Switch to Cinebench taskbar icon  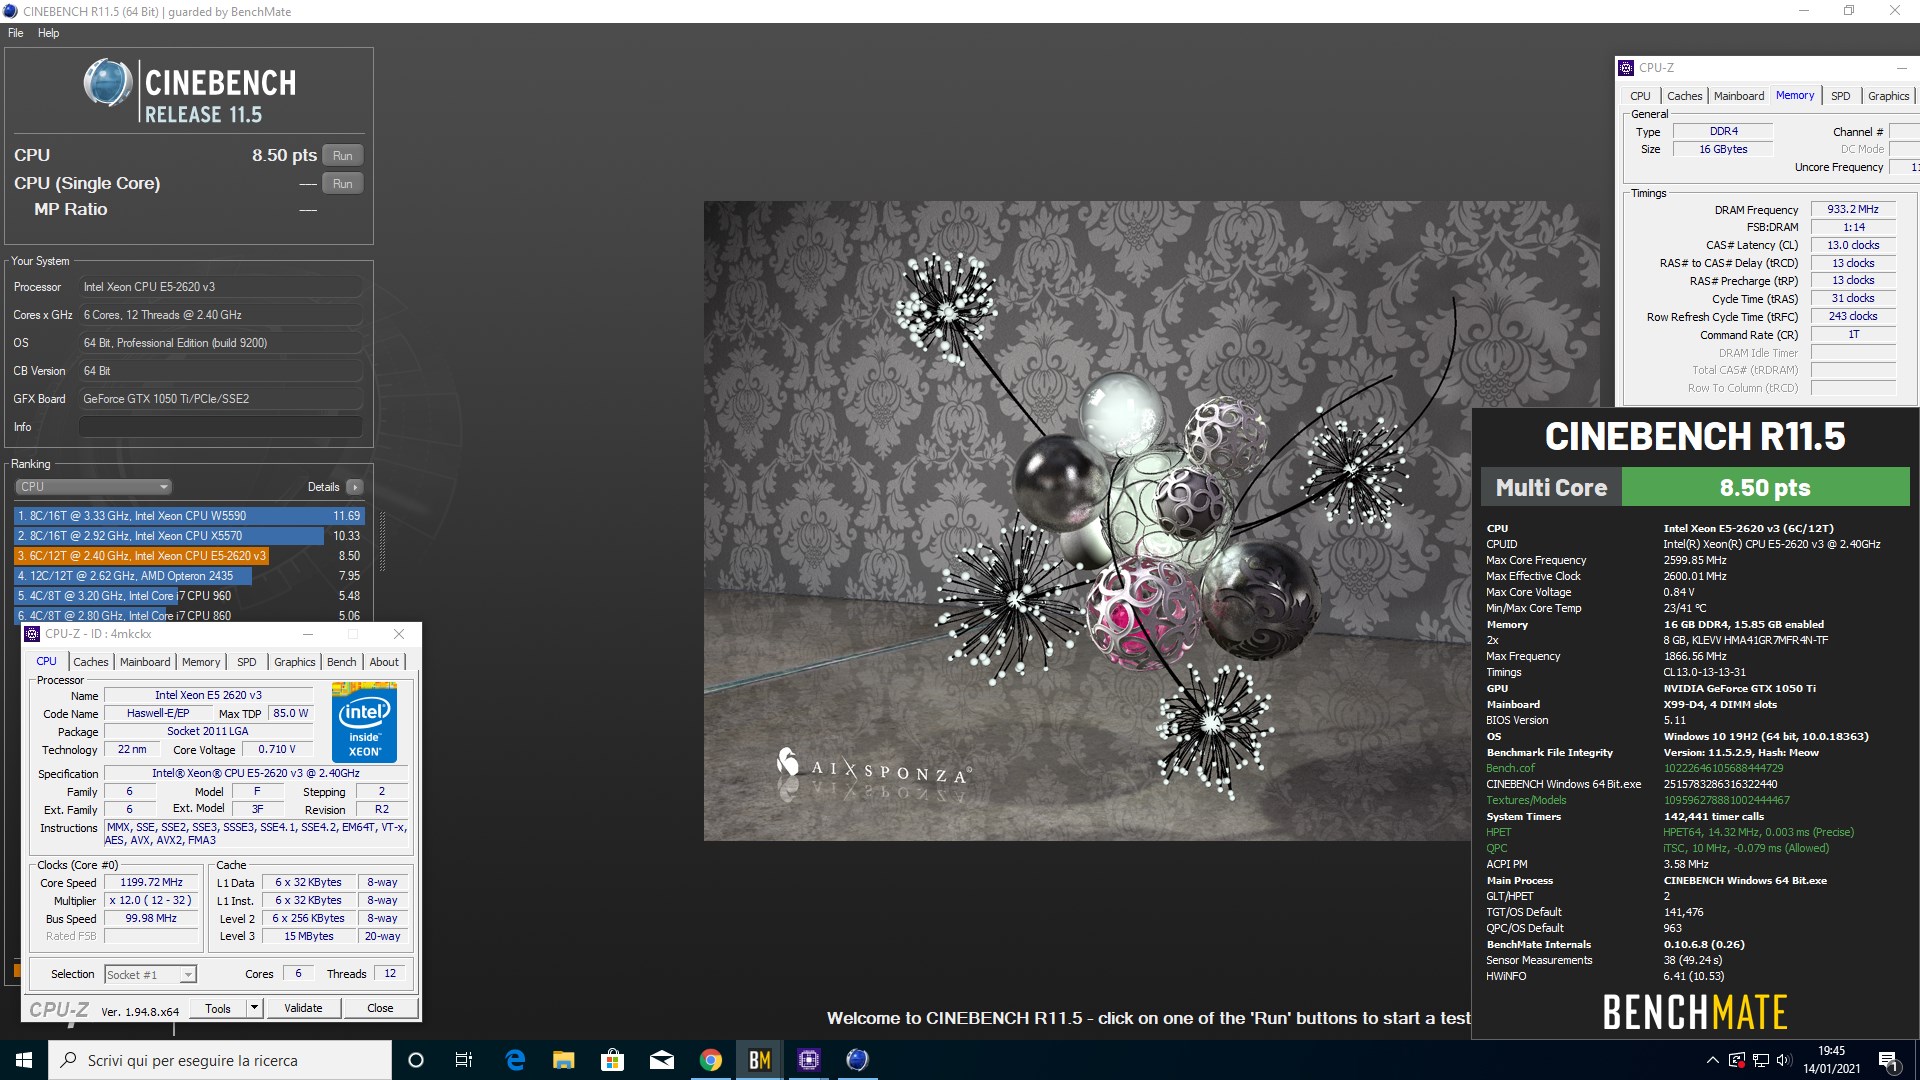858,1060
